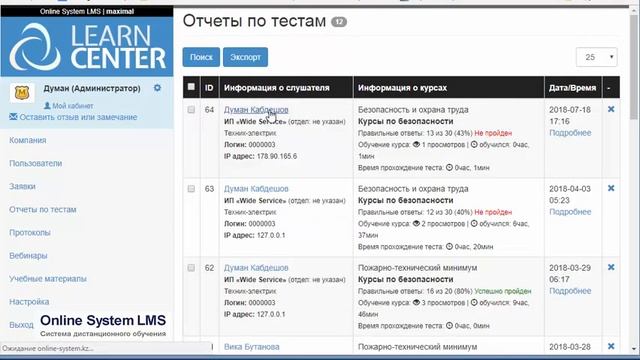Click the envelope icon next to Оставить отзыв
Viewport: 640px width, 360px height.
(x=13, y=117)
